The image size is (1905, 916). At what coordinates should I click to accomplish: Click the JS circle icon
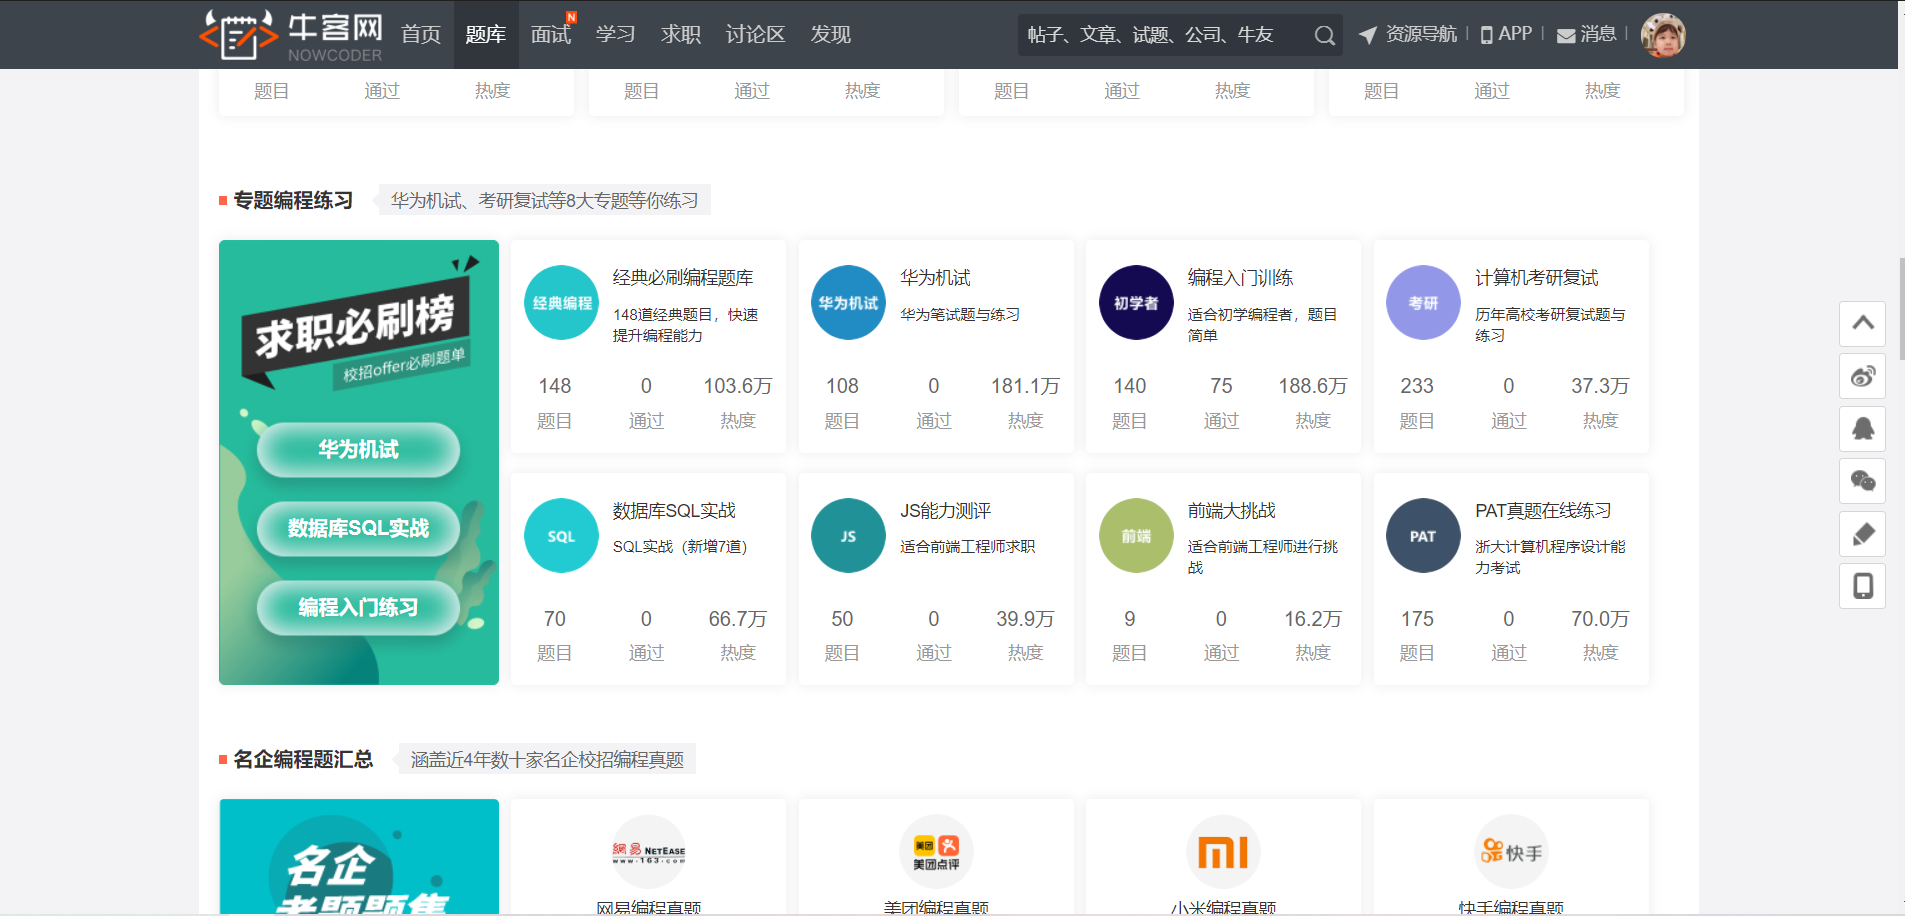click(x=848, y=536)
